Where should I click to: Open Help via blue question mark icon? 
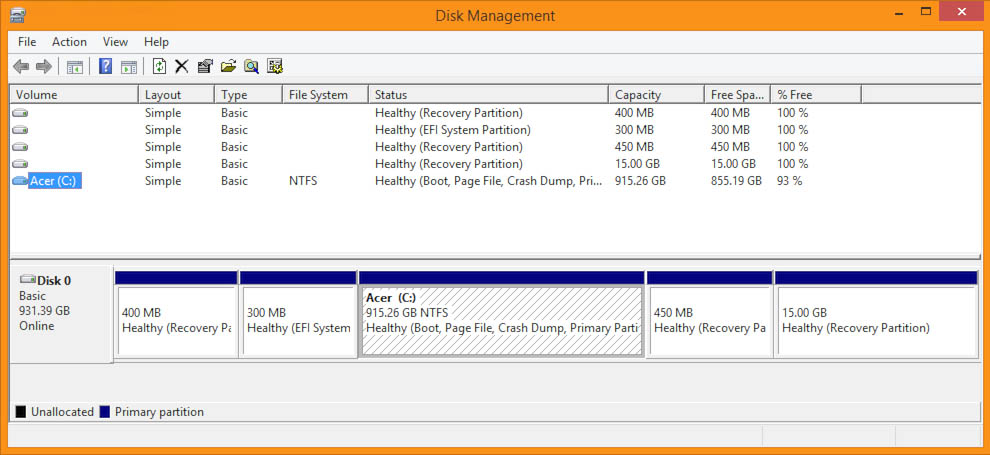coord(105,66)
